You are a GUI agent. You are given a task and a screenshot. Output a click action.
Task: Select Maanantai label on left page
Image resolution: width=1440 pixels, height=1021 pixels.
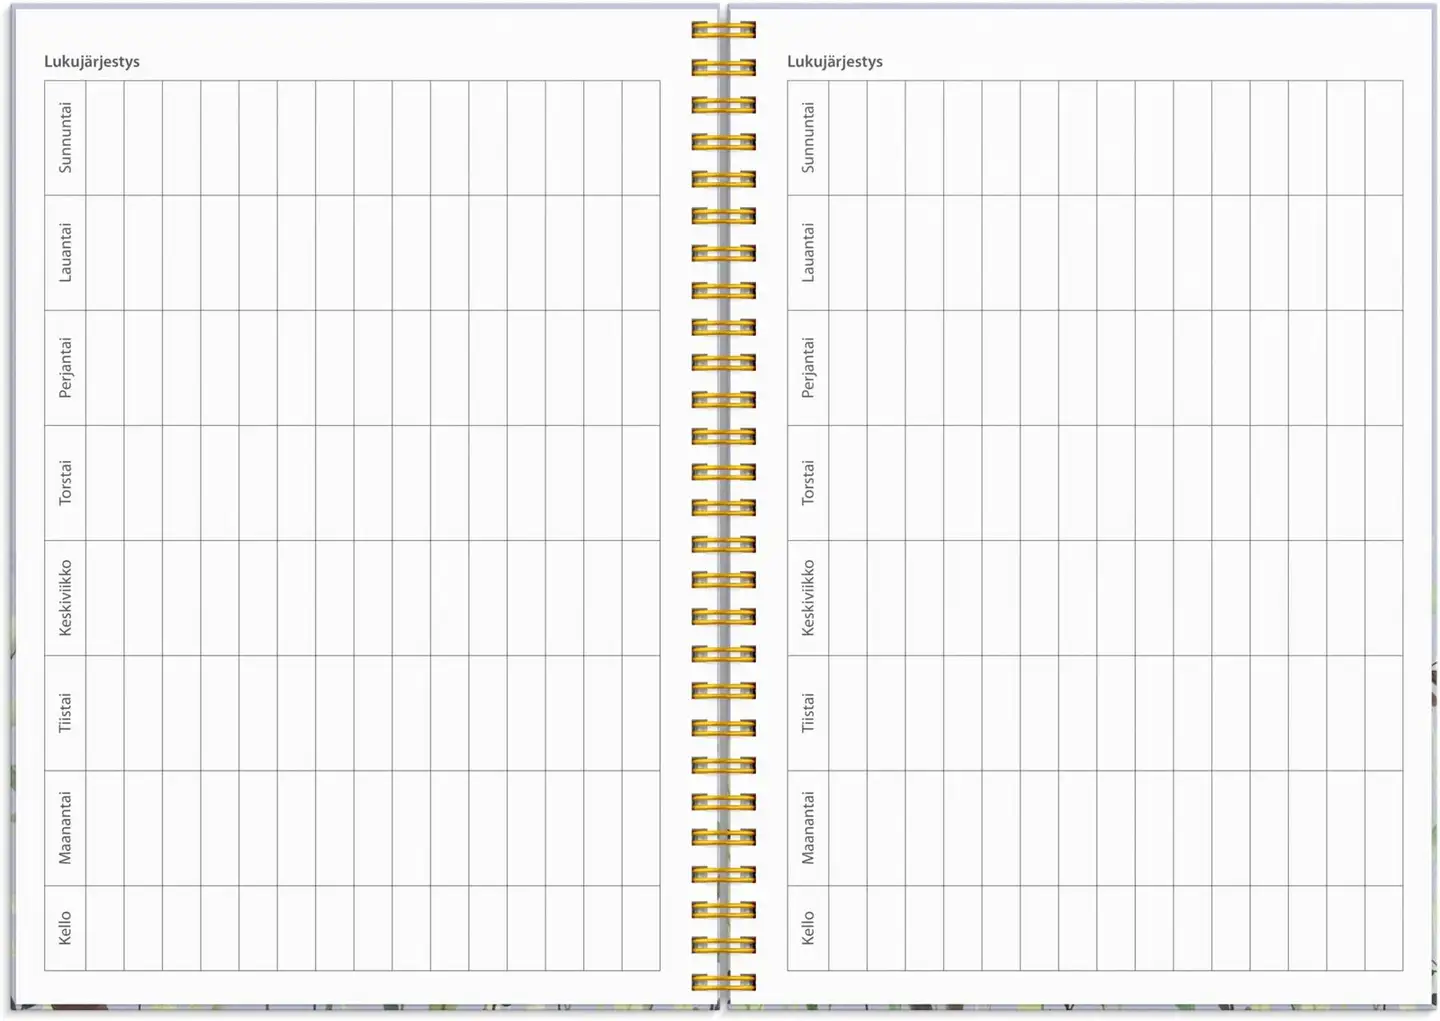click(x=66, y=828)
